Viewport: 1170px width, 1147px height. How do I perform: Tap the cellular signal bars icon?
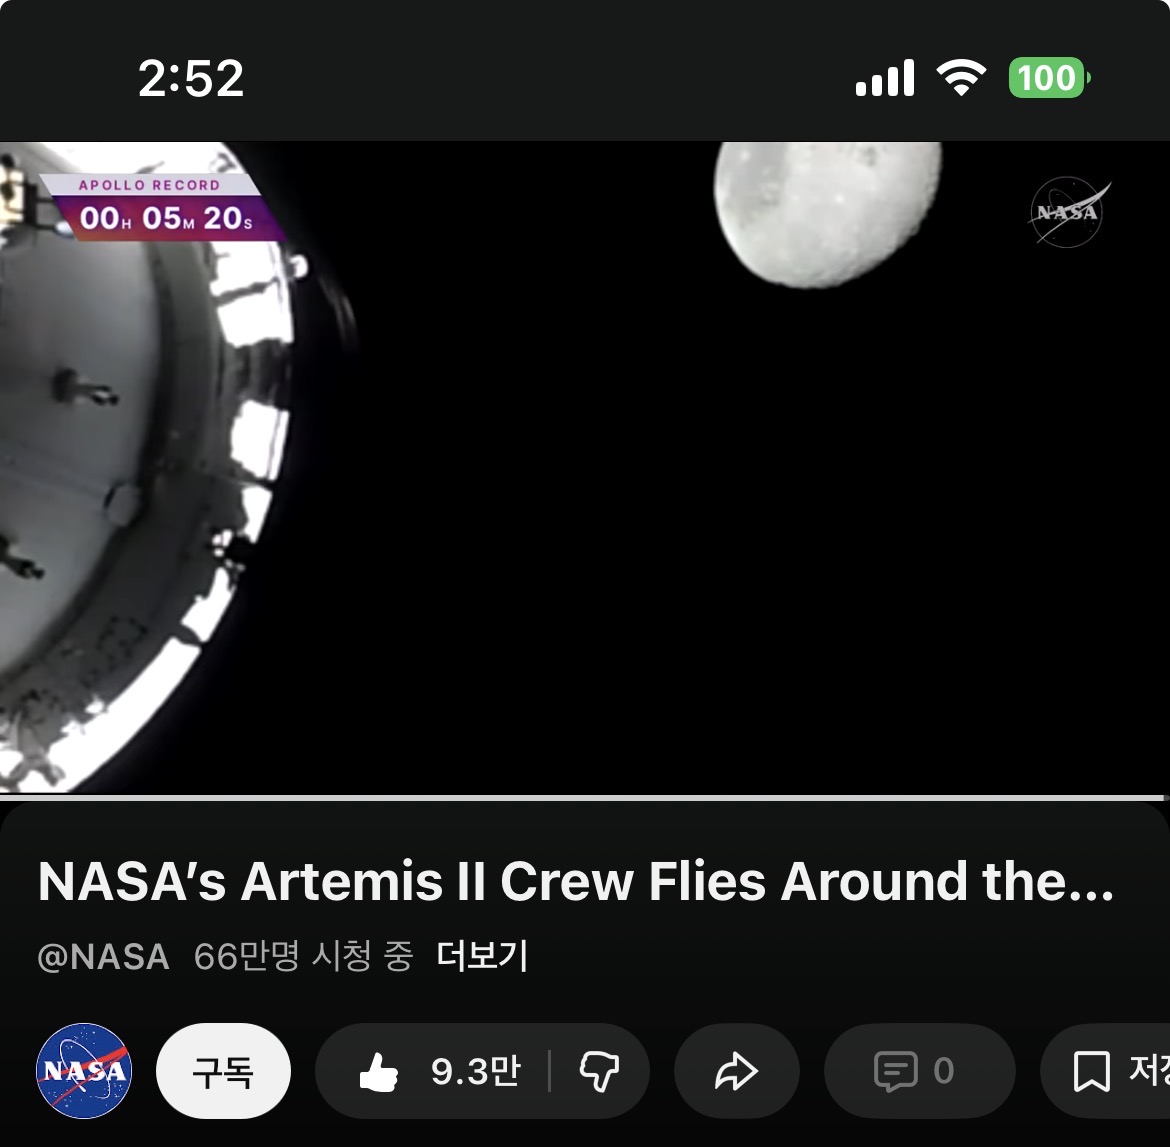pyautogui.click(x=885, y=78)
